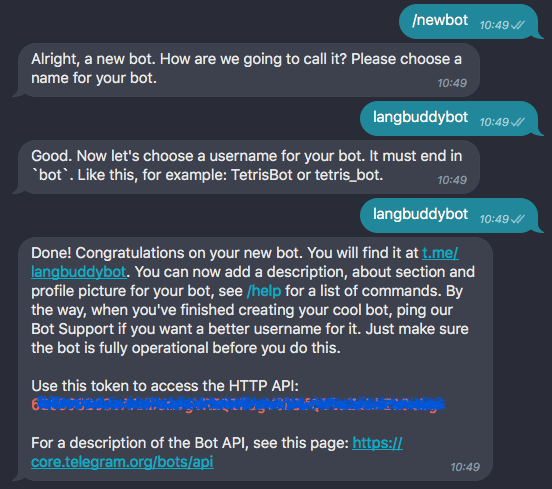Viewport: 552px width, 489px height.
Task: Click the obscured HTTP API token
Action: (238, 404)
